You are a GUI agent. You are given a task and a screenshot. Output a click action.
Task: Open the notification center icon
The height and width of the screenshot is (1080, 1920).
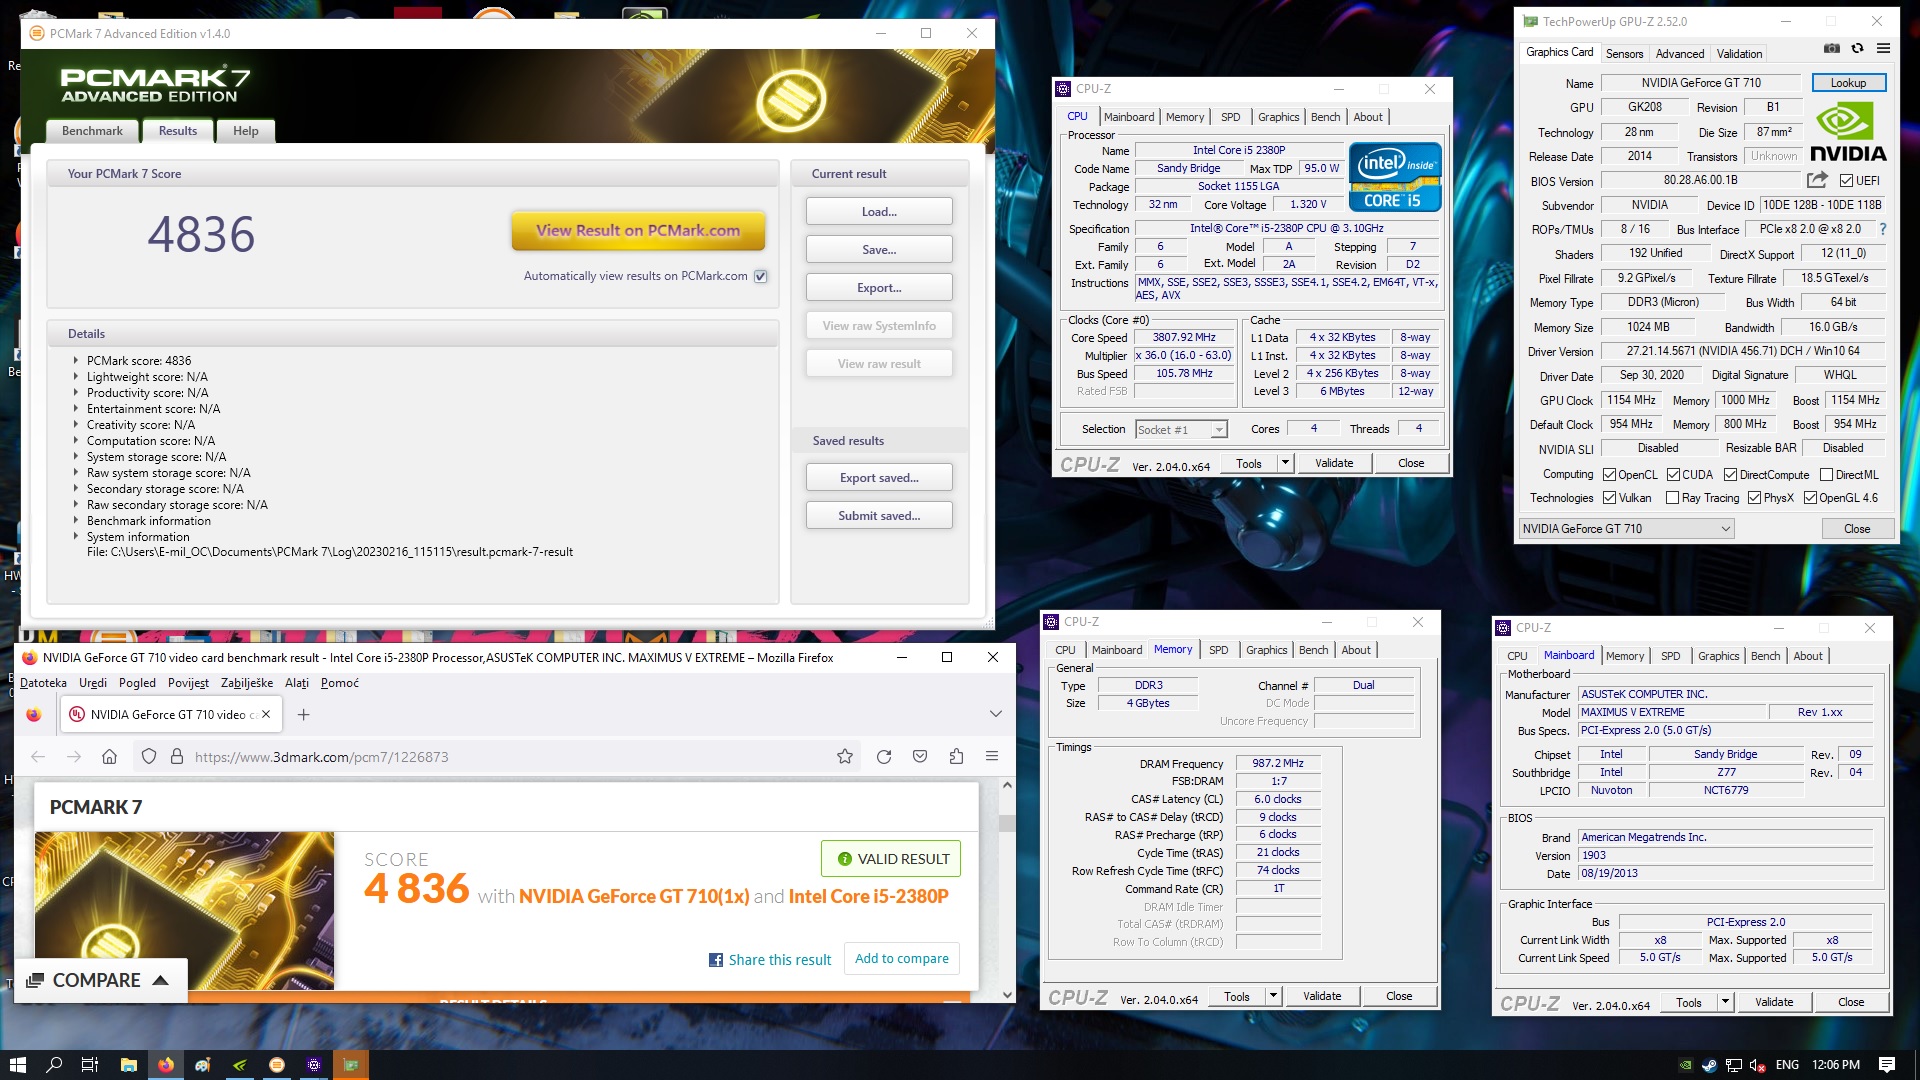(1887, 1065)
